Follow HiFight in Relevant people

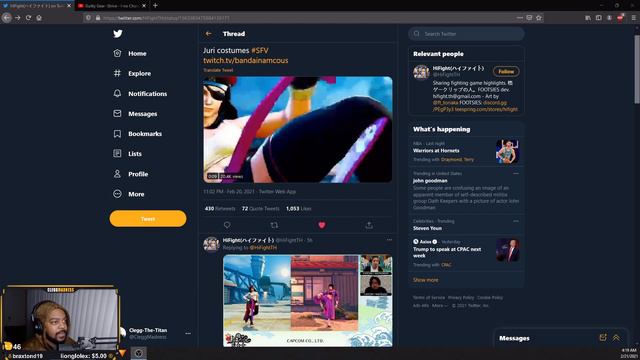[x=506, y=71]
